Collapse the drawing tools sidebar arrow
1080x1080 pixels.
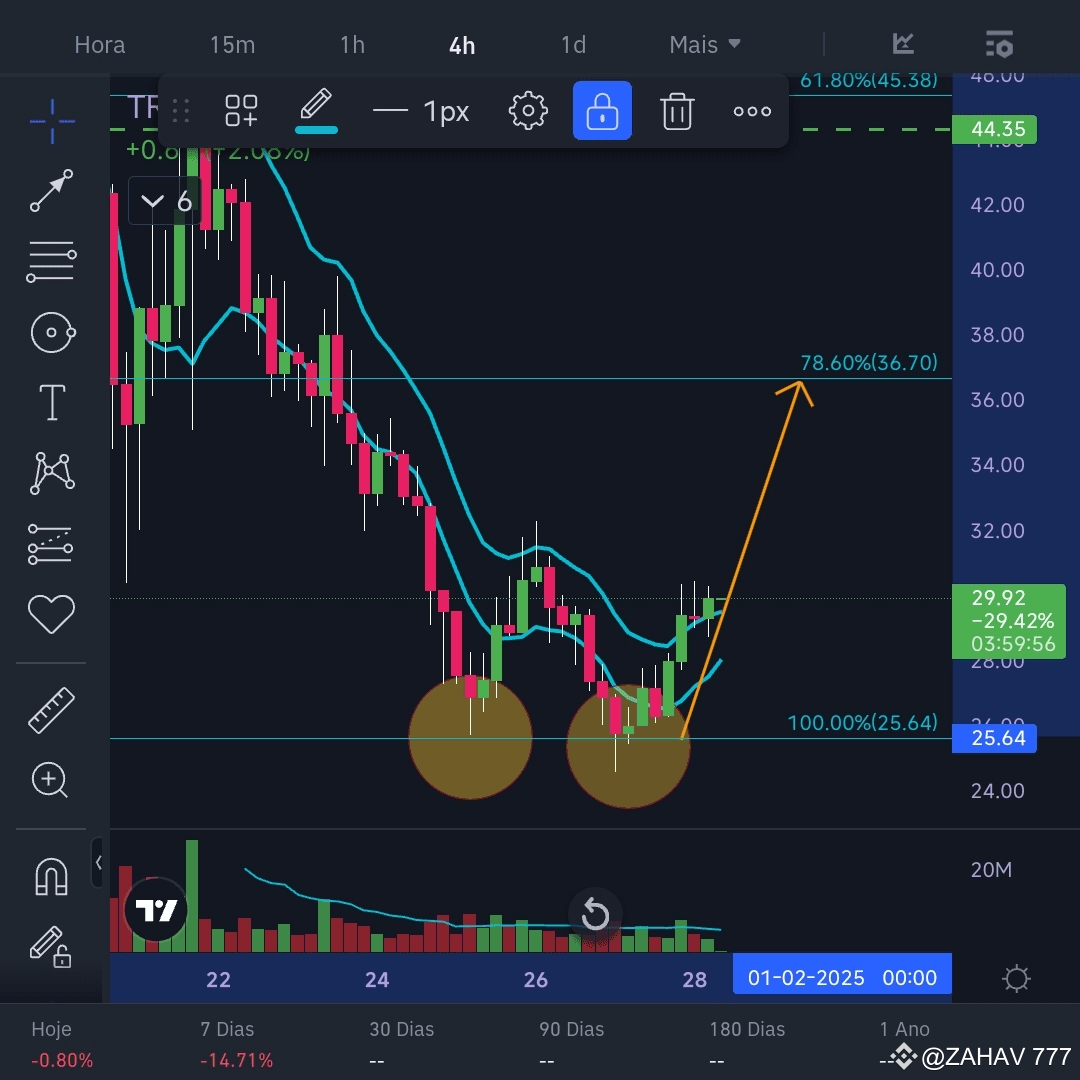coord(98,862)
